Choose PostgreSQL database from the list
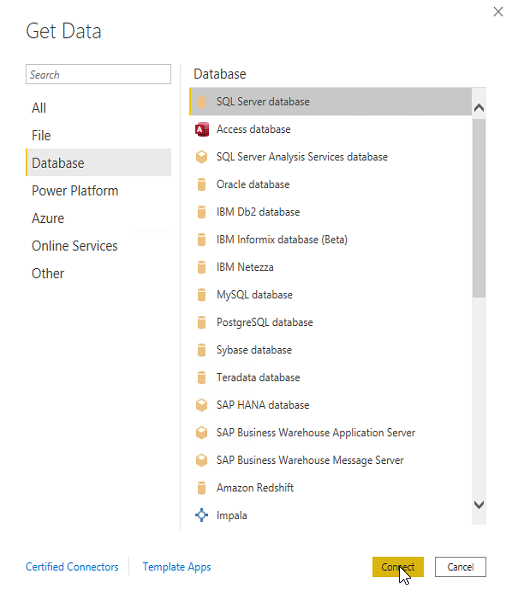 [330, 322]
